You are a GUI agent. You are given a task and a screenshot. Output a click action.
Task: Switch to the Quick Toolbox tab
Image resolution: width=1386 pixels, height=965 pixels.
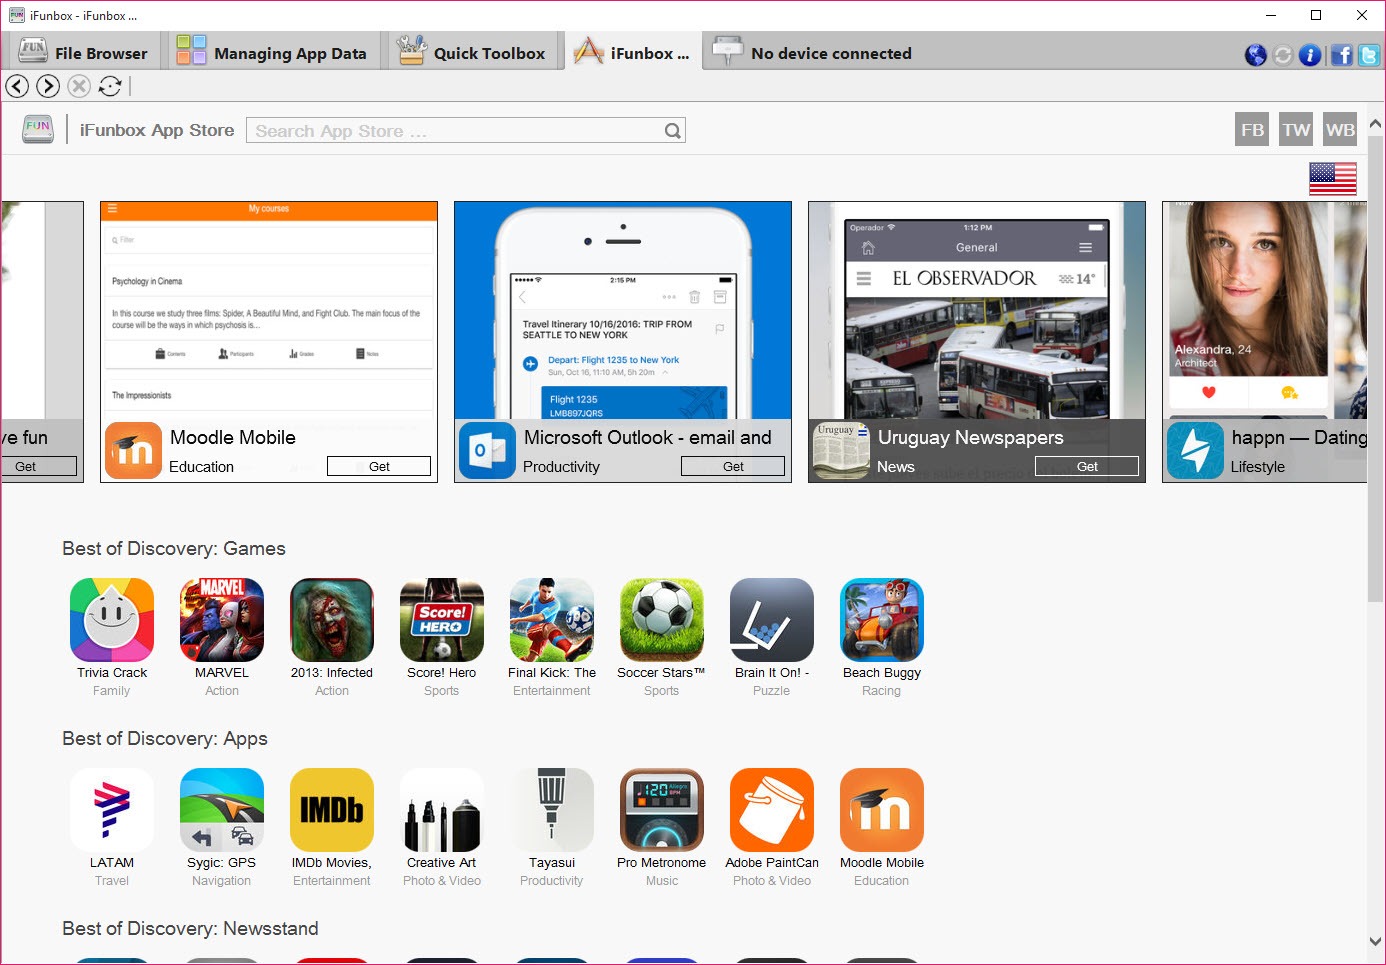[x=471, y=53]
